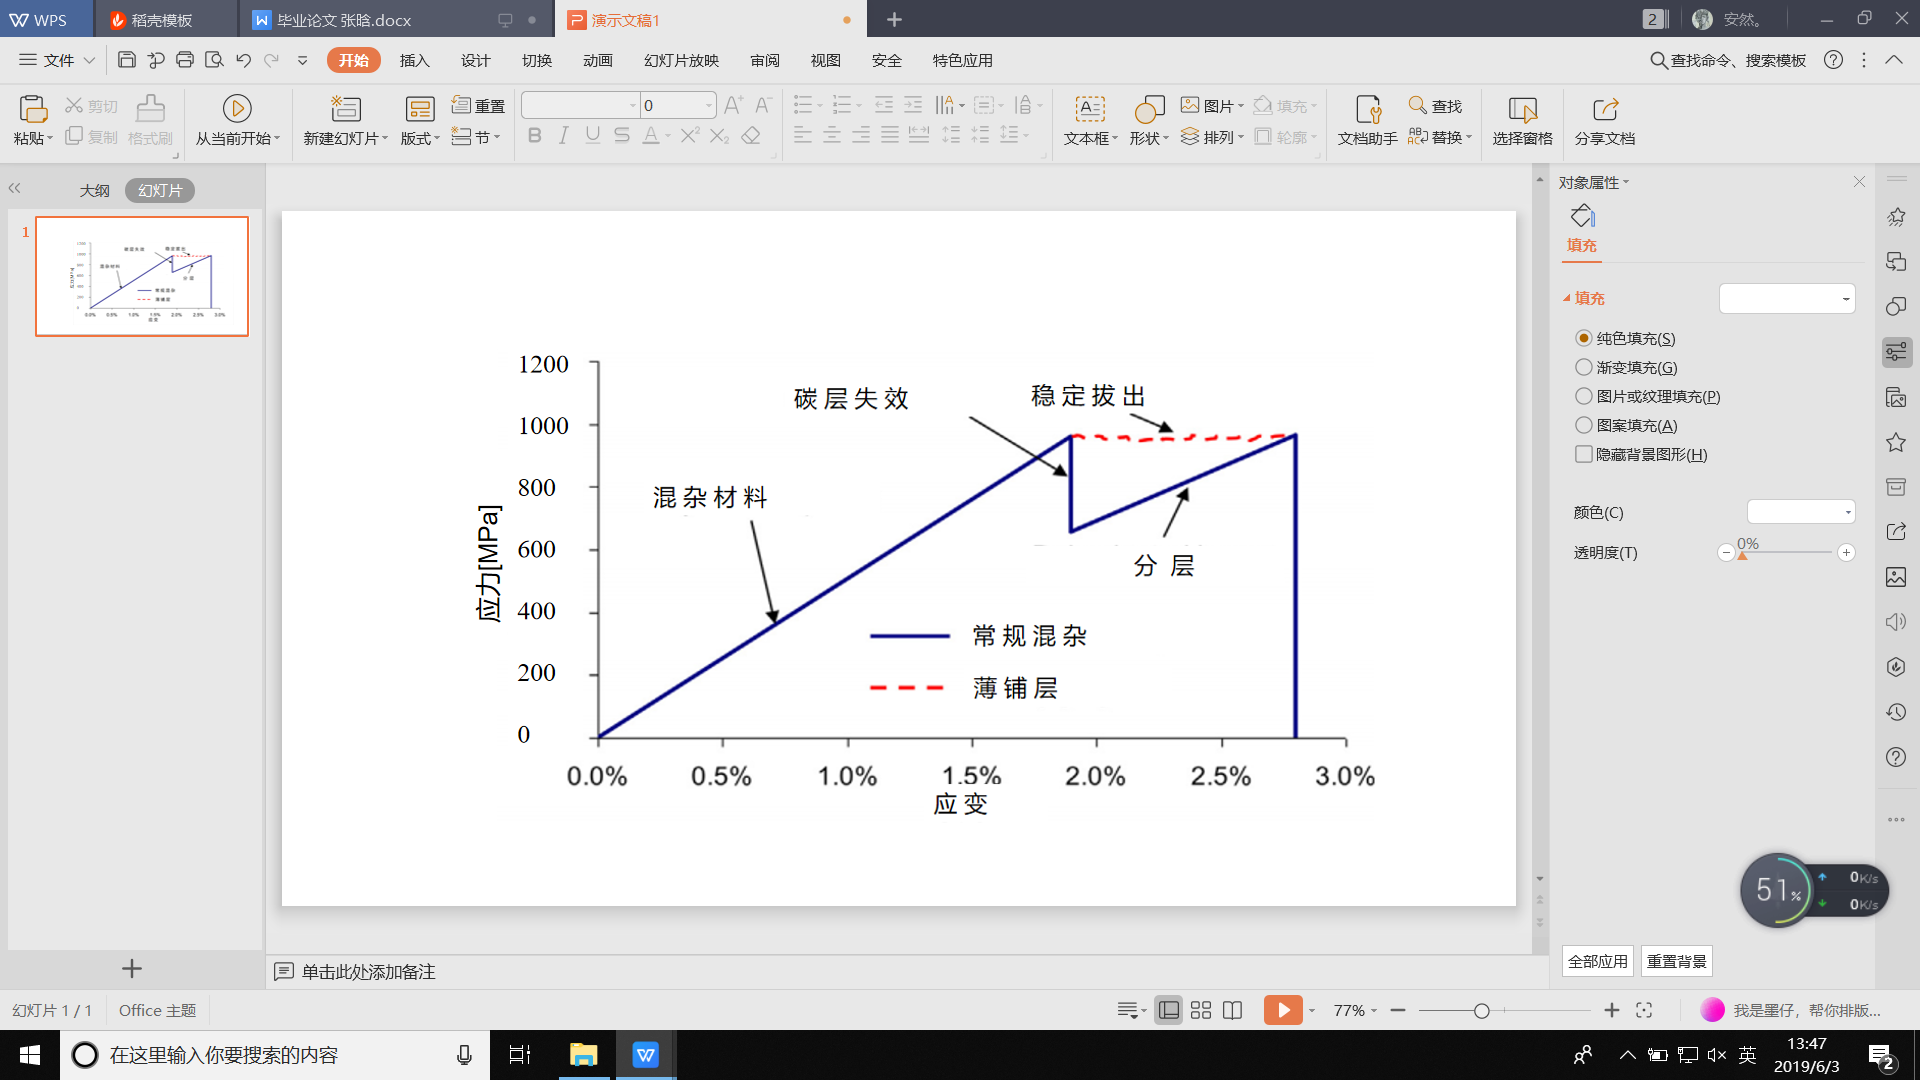The width and height of the screenshot is (1920, 1080).
Task: Click the transparency slider track
Action: pyautogui.click(x=1786, y=552)
